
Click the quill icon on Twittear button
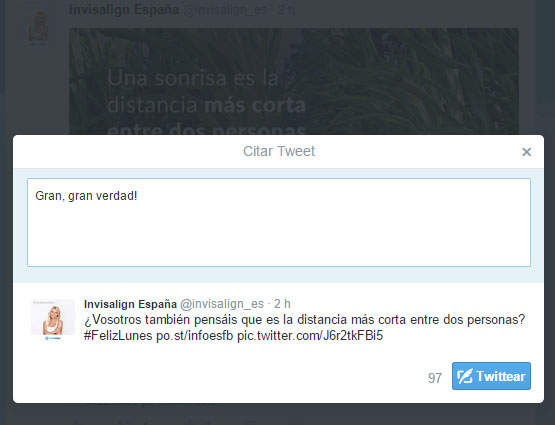(464, 376)
